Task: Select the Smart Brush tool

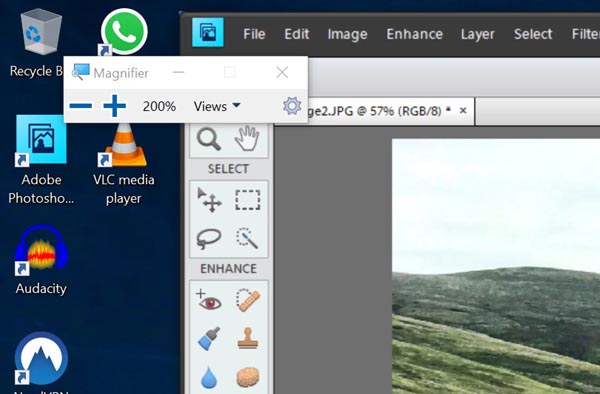Action: (209, 338)
